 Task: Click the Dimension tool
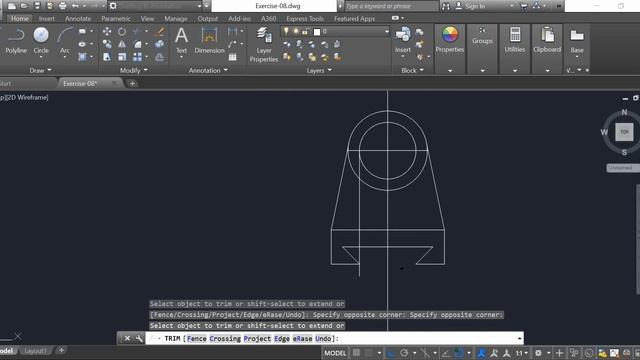tap(209, 40)
